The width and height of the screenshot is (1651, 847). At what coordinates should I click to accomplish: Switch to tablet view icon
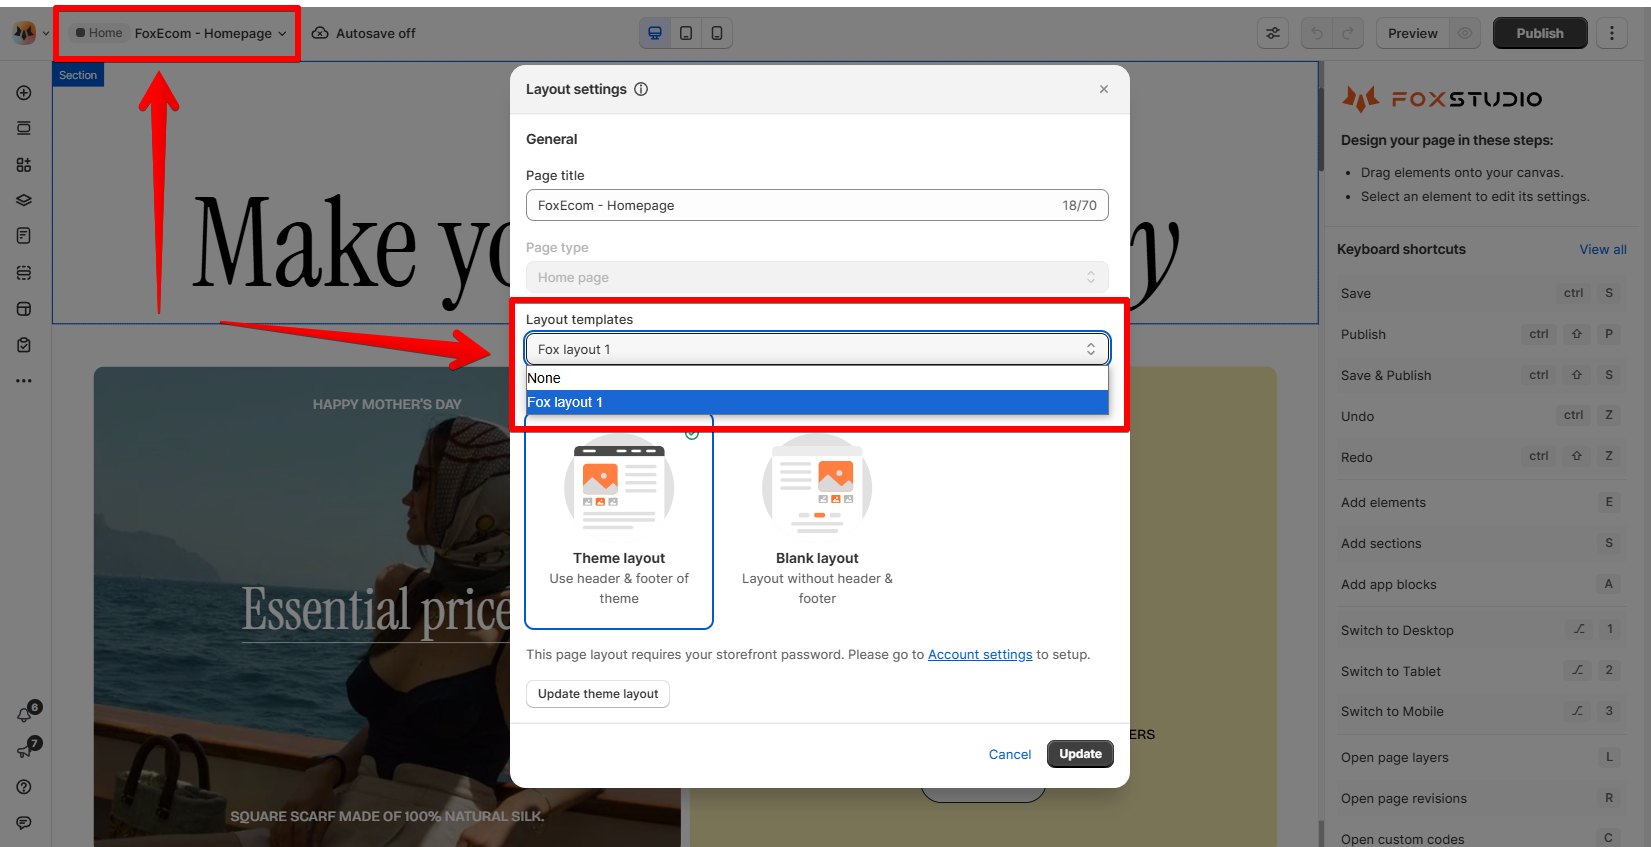tap(686, 33)
